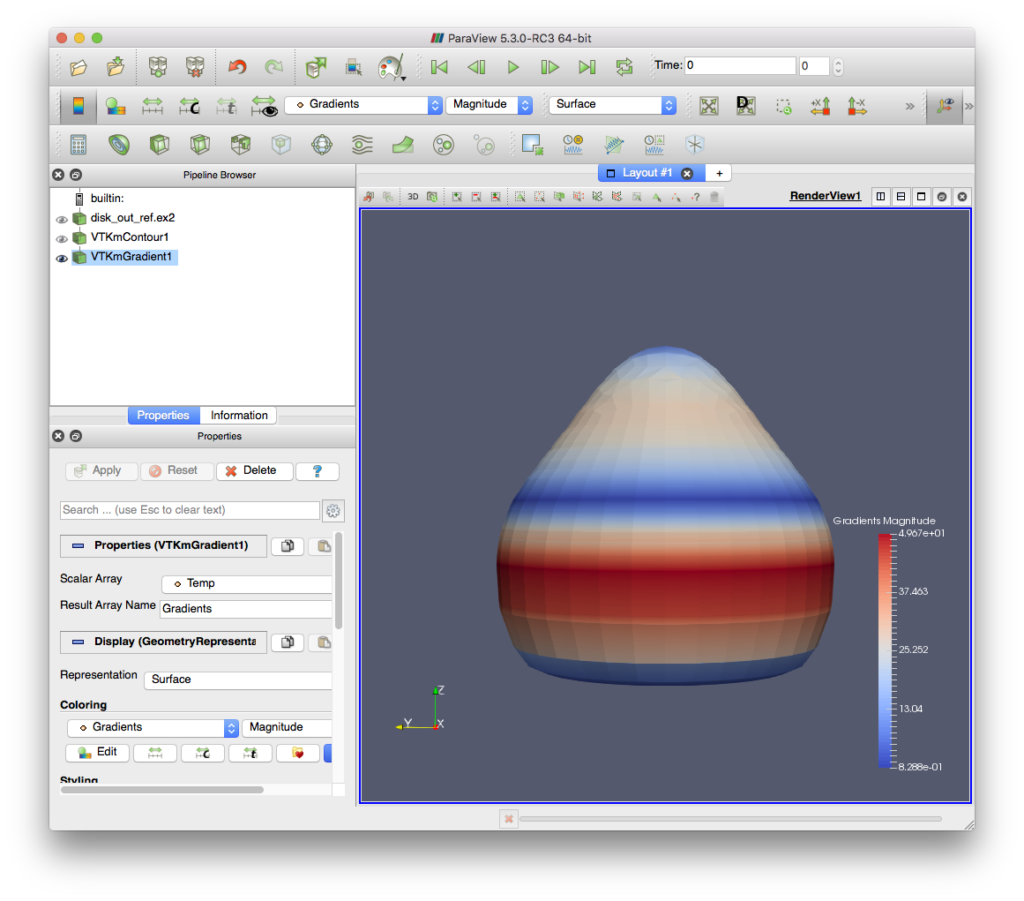Open the Gradients coloring array dropdown
The width and height of the screenshot is (1024, 901).
click(363, 105)
